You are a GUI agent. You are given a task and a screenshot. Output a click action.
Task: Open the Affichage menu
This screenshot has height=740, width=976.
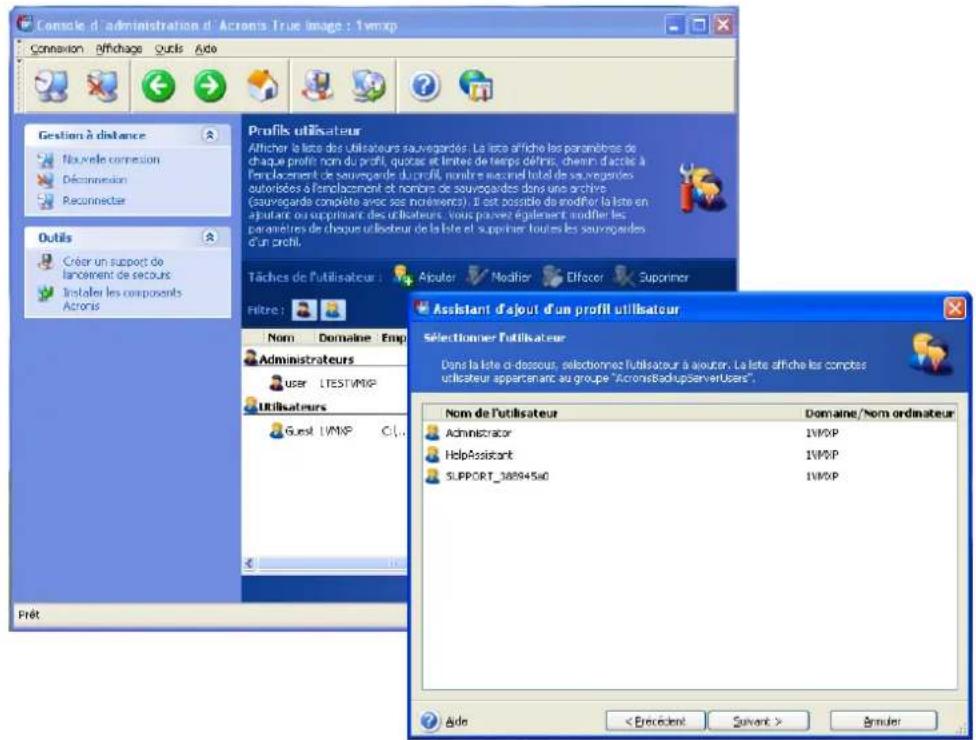[x=119, y=49]
